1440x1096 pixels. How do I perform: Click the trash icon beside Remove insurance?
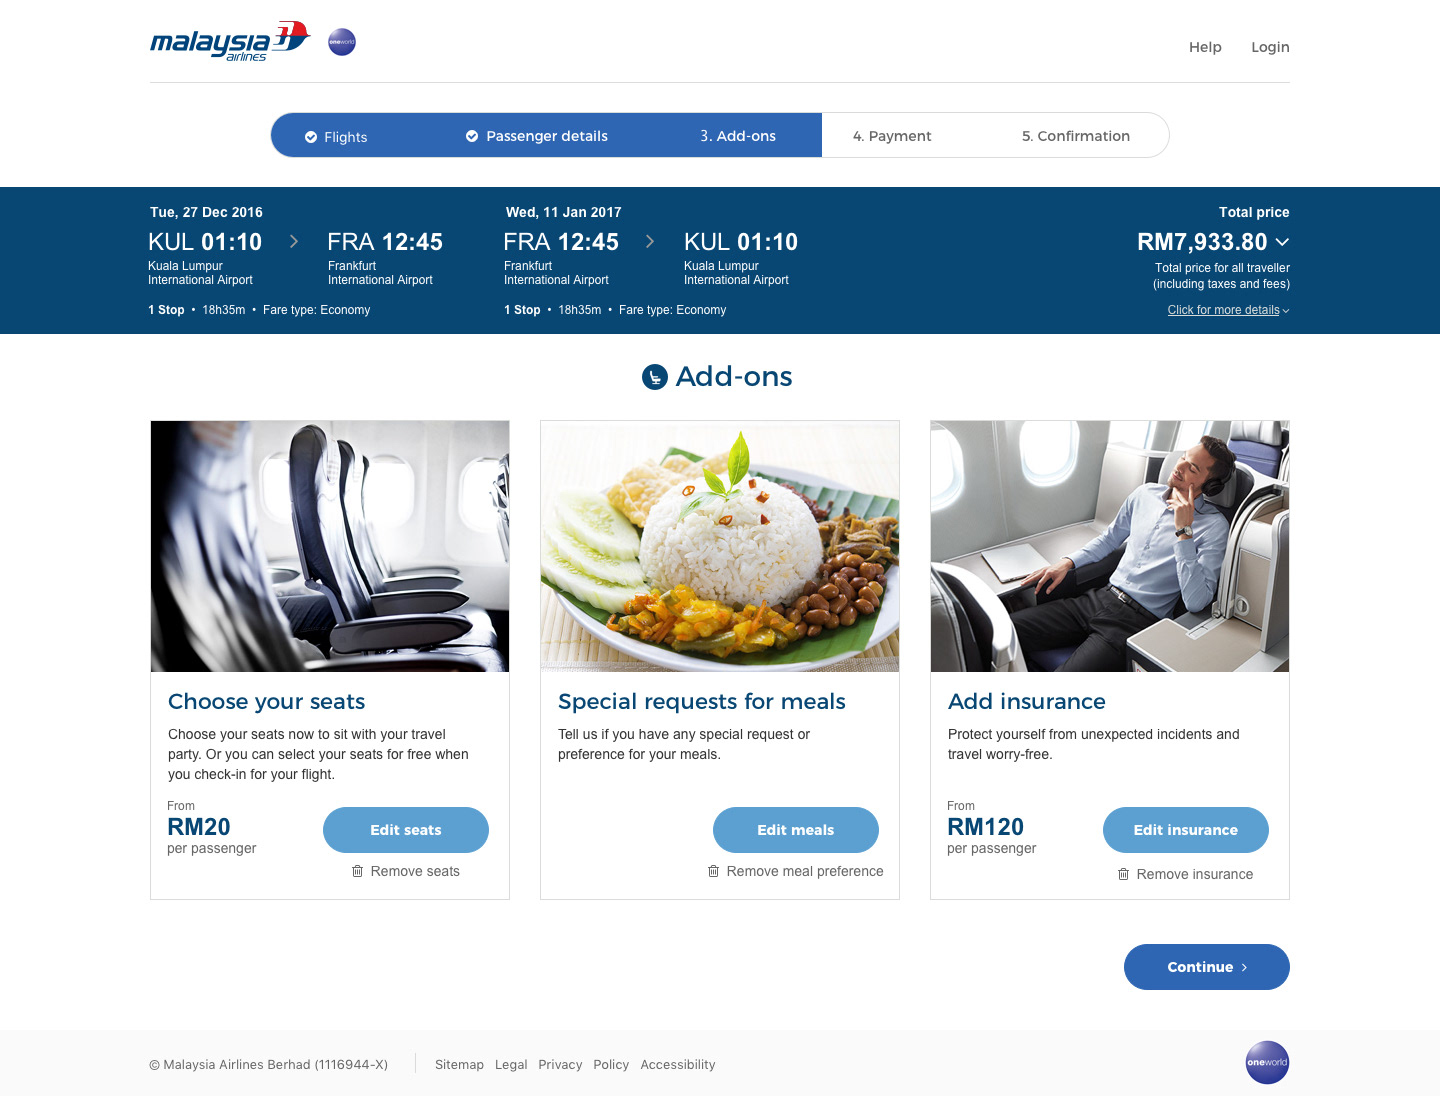pyautogui.click(x=1123, y=874)
